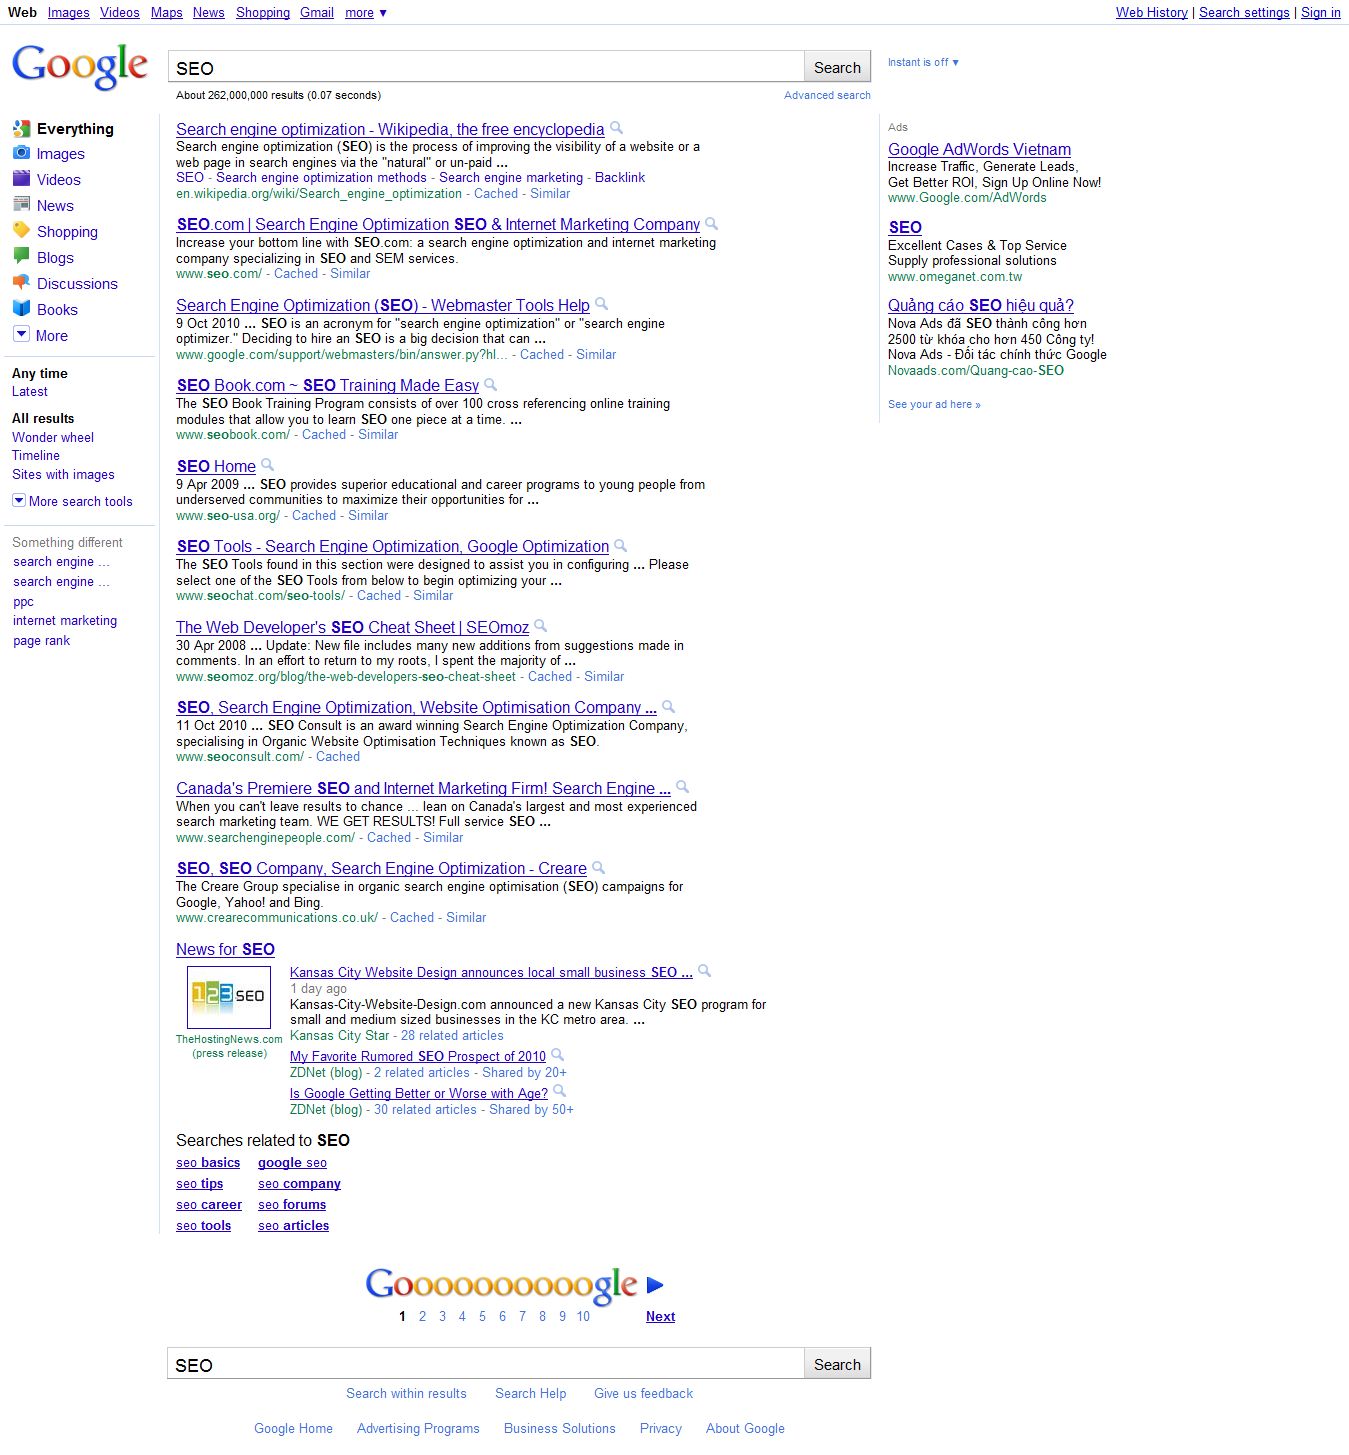Click related search 'seo forums'
The height and width of the screenshot is (1455, 1349).
point(292,1204)
